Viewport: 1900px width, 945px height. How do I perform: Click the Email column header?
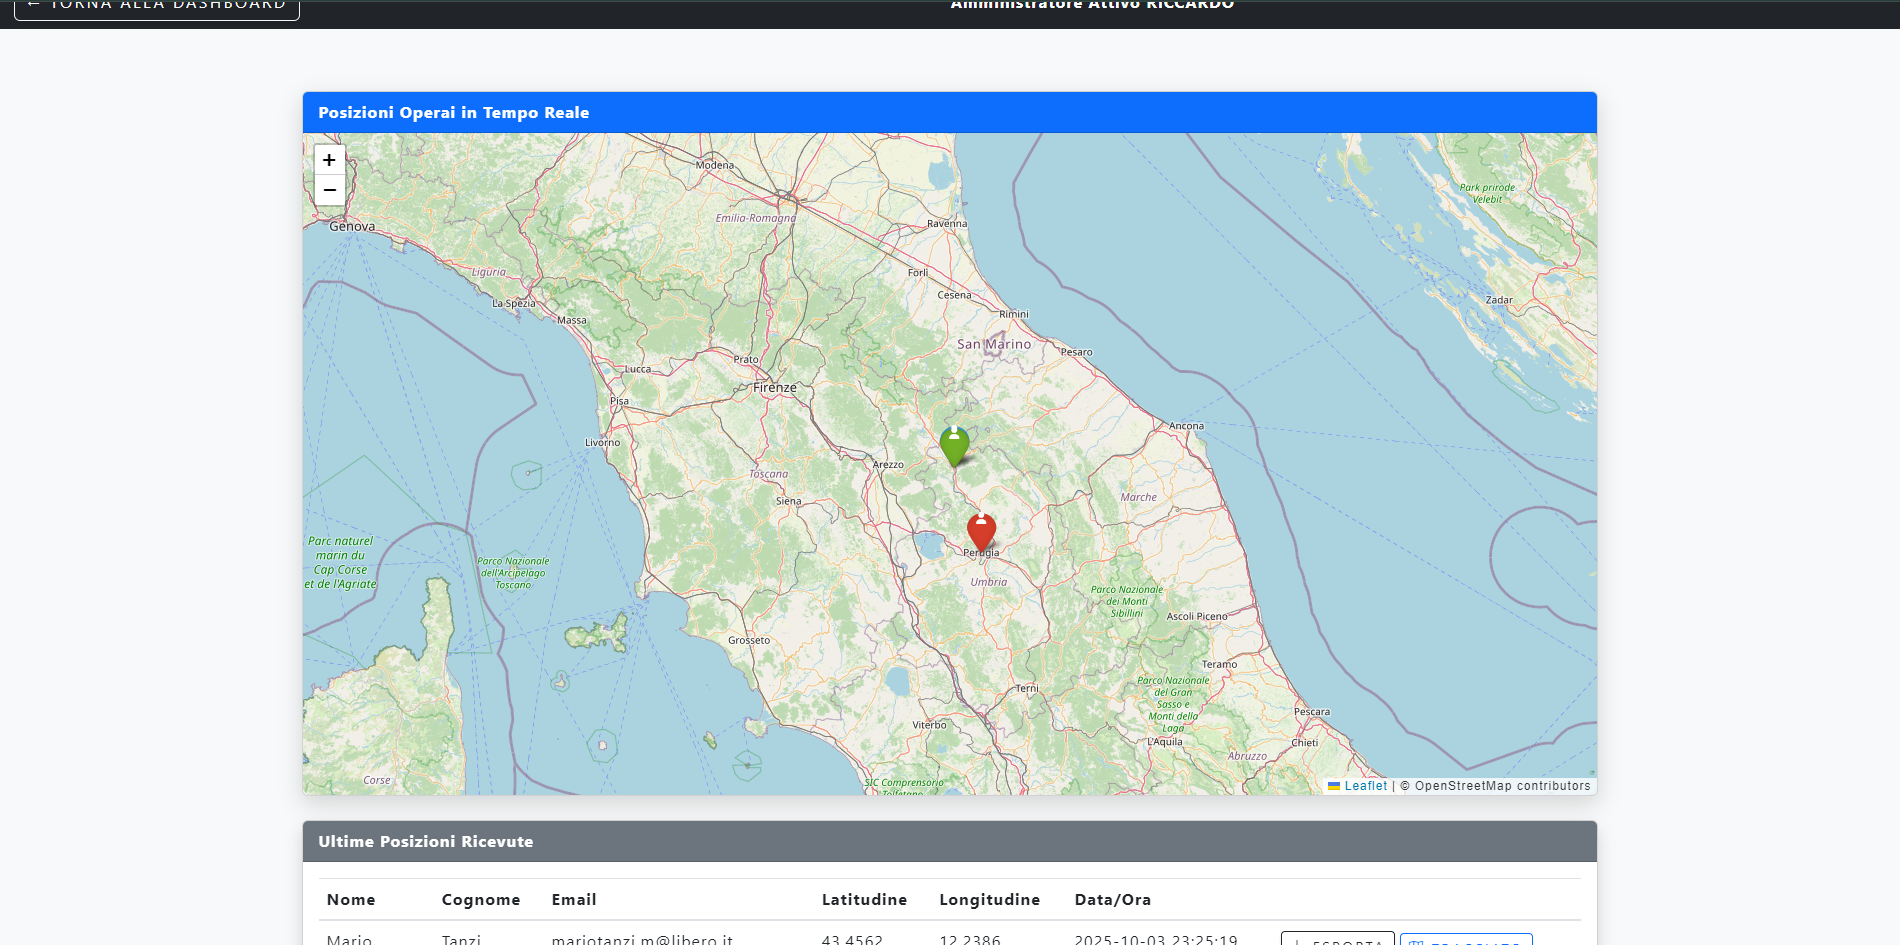(x=574, y=900)
